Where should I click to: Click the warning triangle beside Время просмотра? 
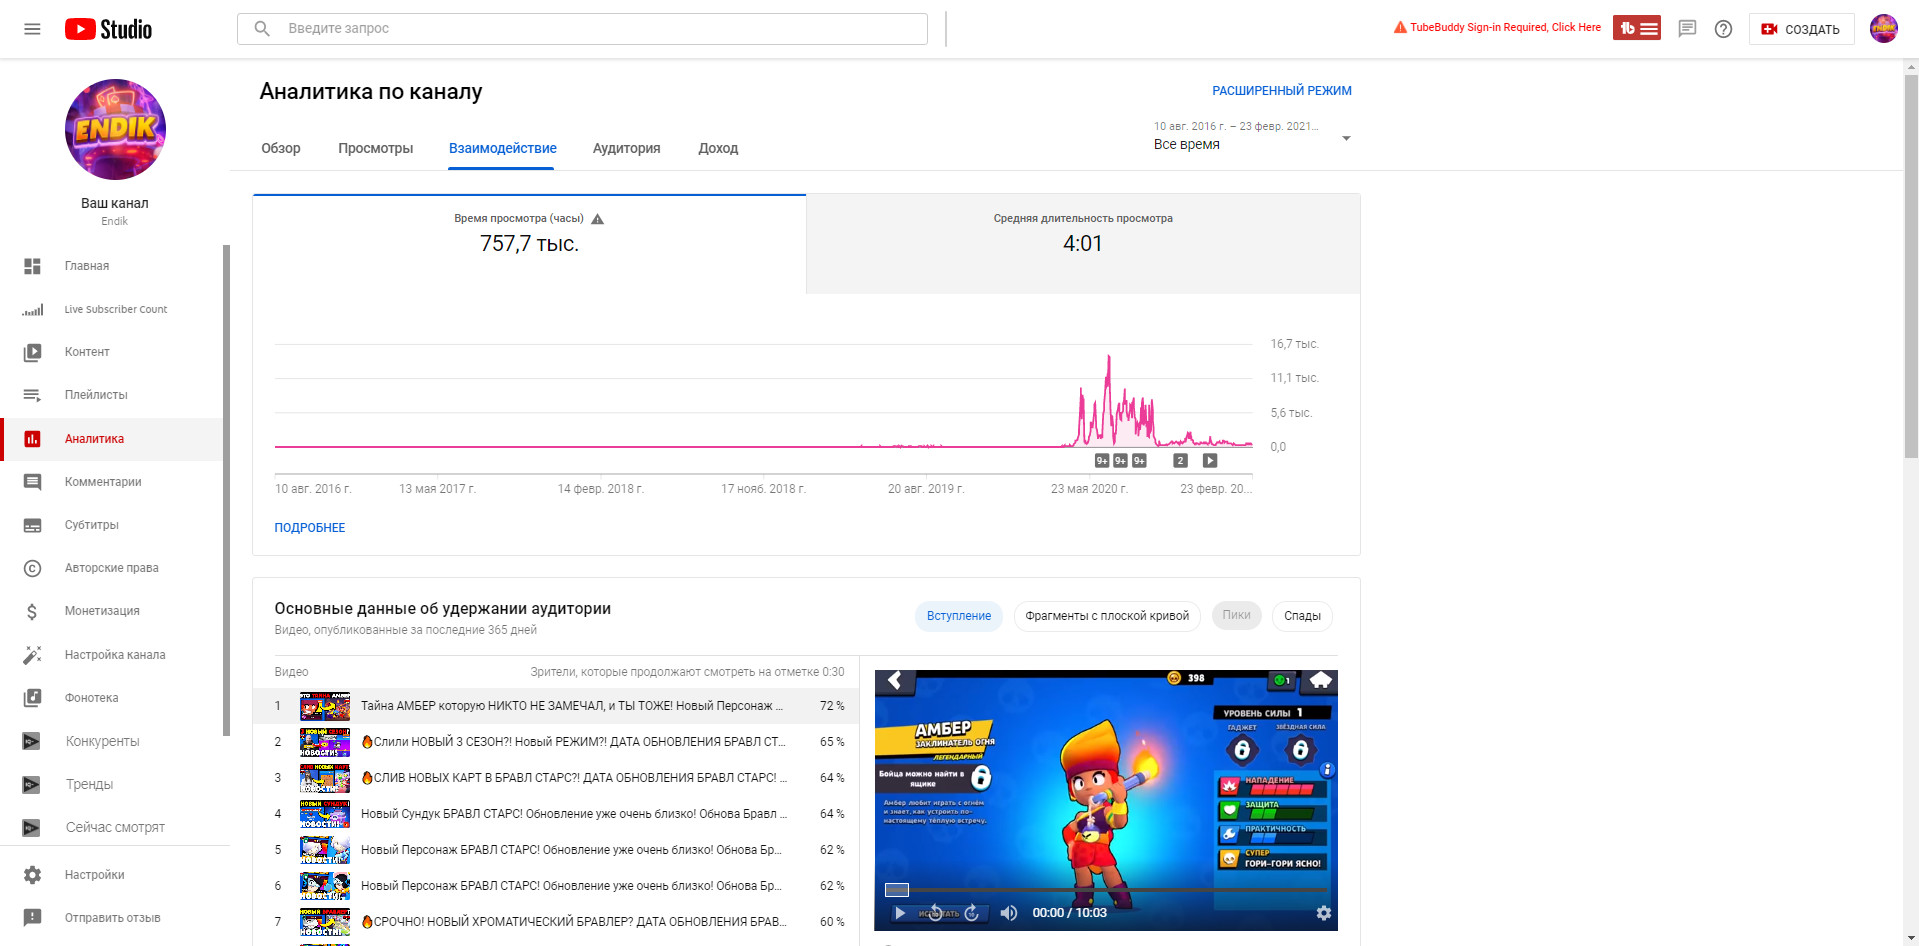pos(598,219)
